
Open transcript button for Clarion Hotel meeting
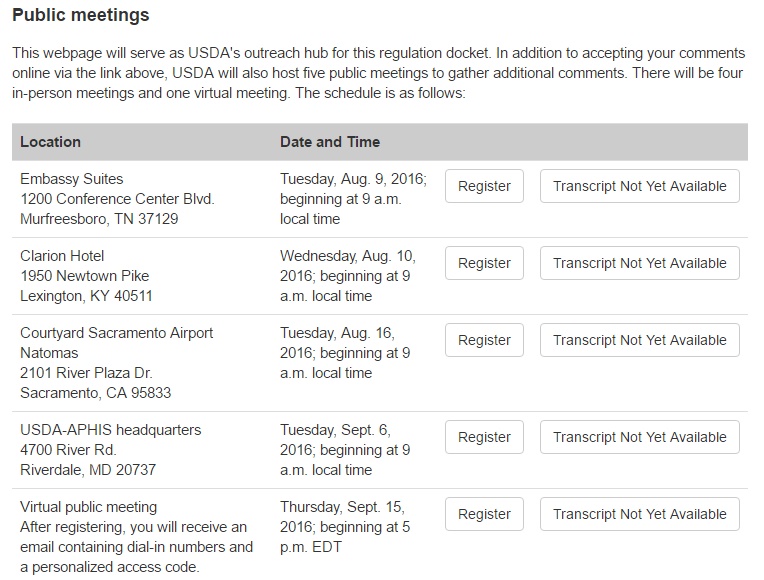(639, 263)
